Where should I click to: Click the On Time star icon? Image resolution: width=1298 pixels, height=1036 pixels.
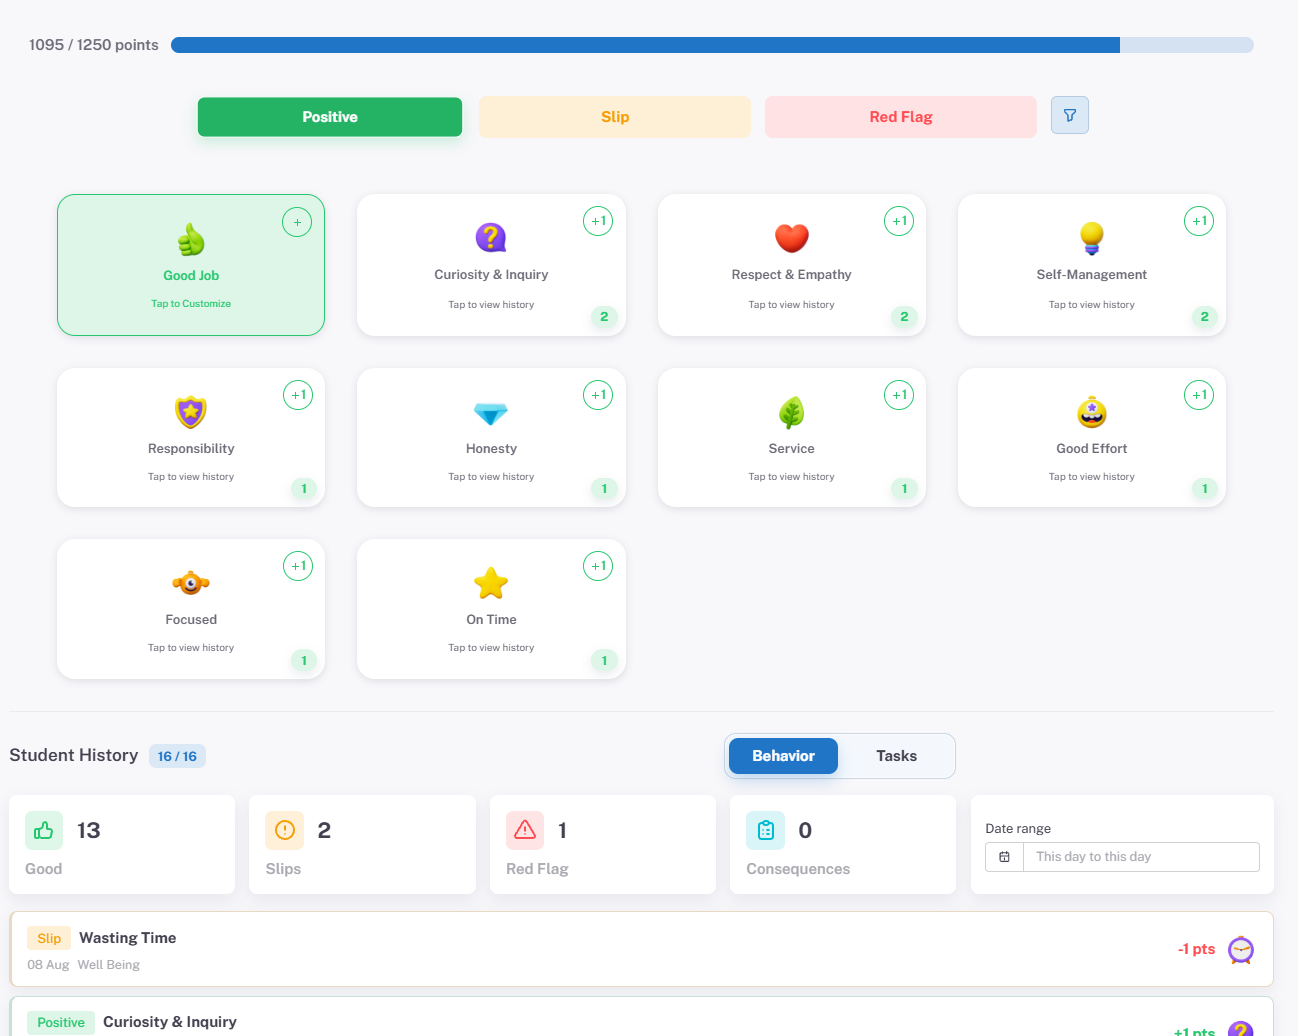click(491, 583)
